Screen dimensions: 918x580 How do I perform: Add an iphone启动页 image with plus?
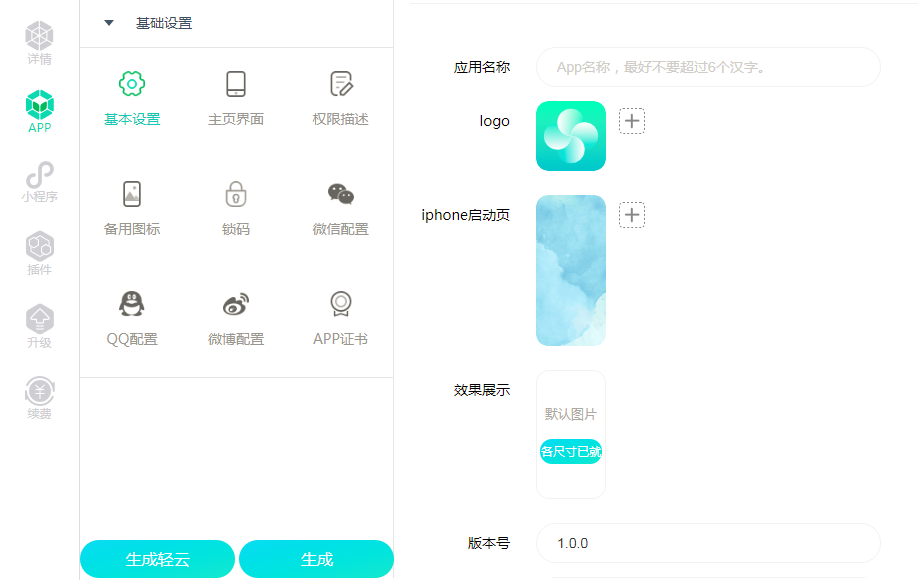coord(632,215)
